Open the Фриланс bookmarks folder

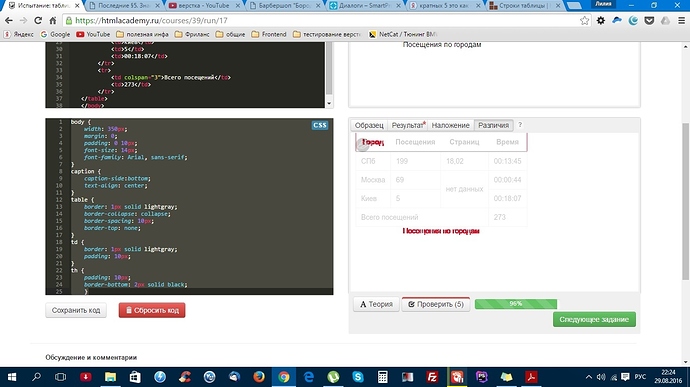192,34
